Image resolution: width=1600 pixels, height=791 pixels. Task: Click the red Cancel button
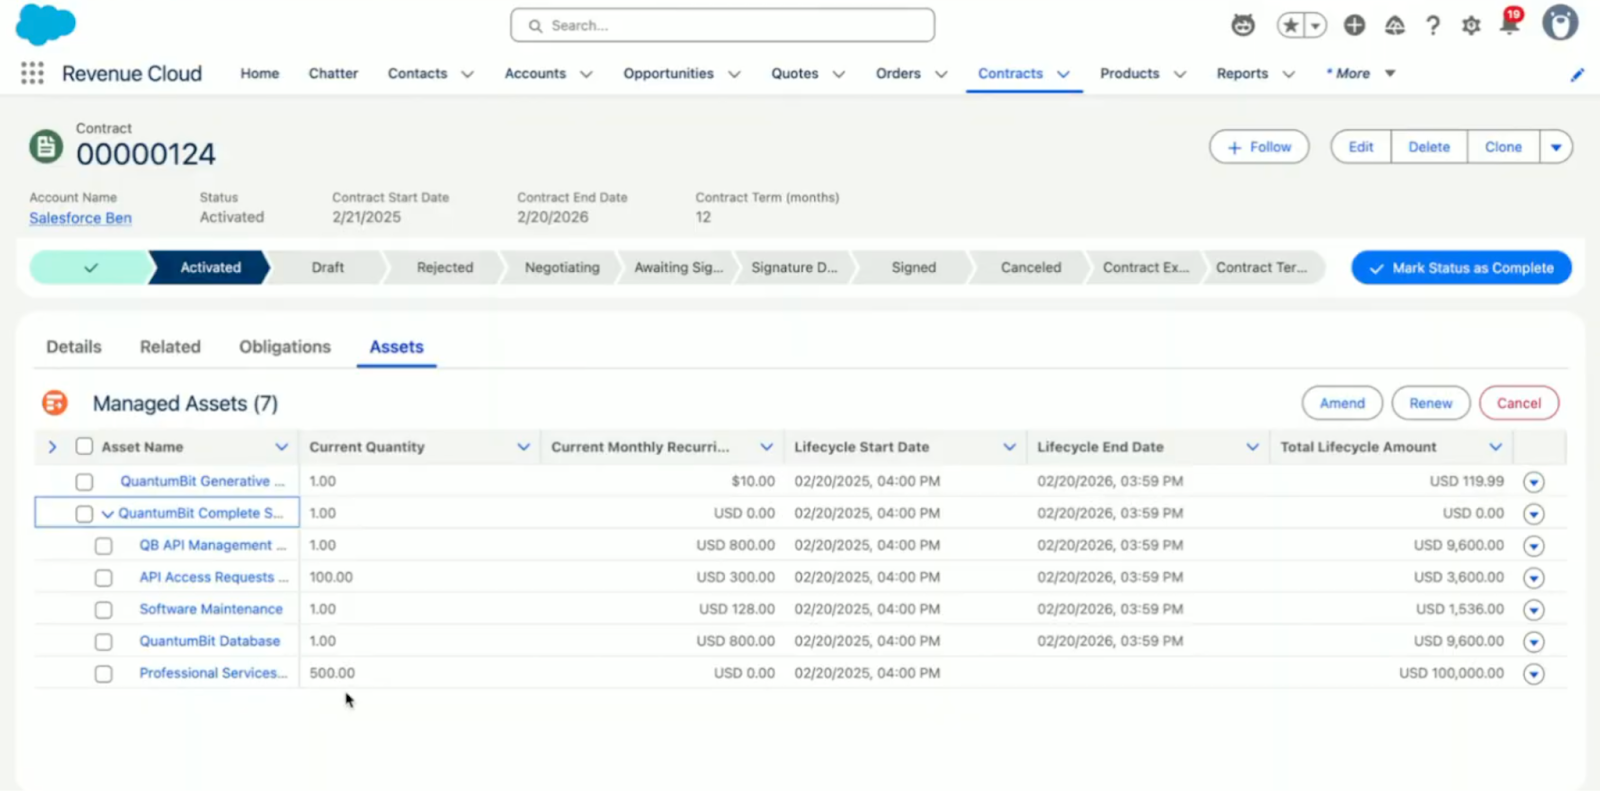tap(1519, 403)
